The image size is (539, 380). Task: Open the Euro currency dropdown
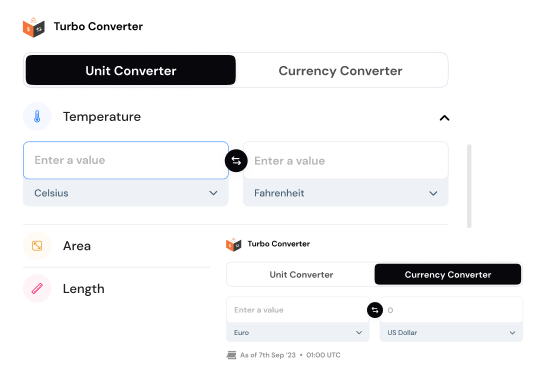(298, 333)
